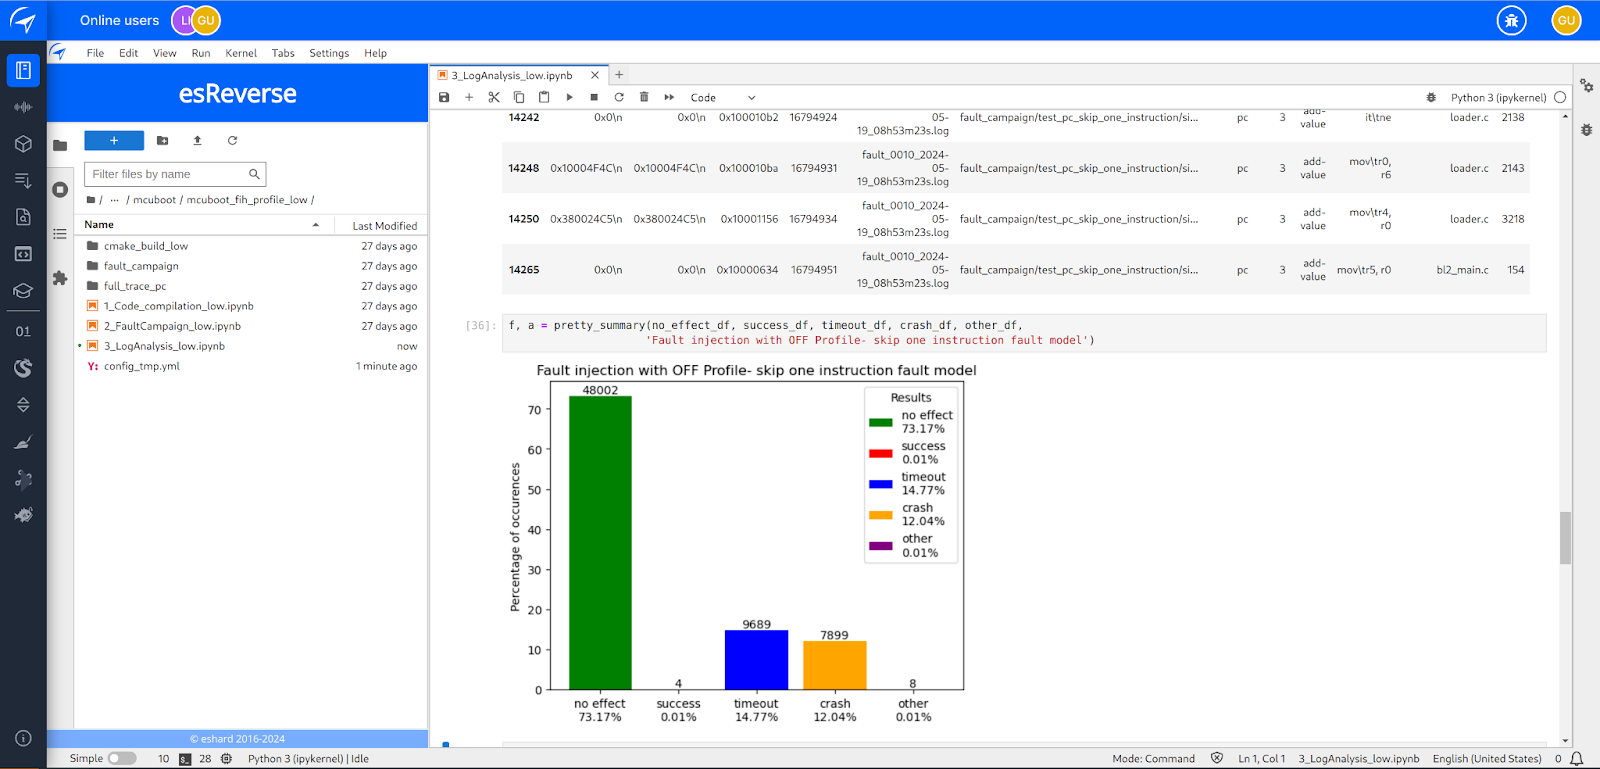The height and width of the screenshot is (769, 1600).
Task: Create a new folder in file browser
Action: point(163,141)
